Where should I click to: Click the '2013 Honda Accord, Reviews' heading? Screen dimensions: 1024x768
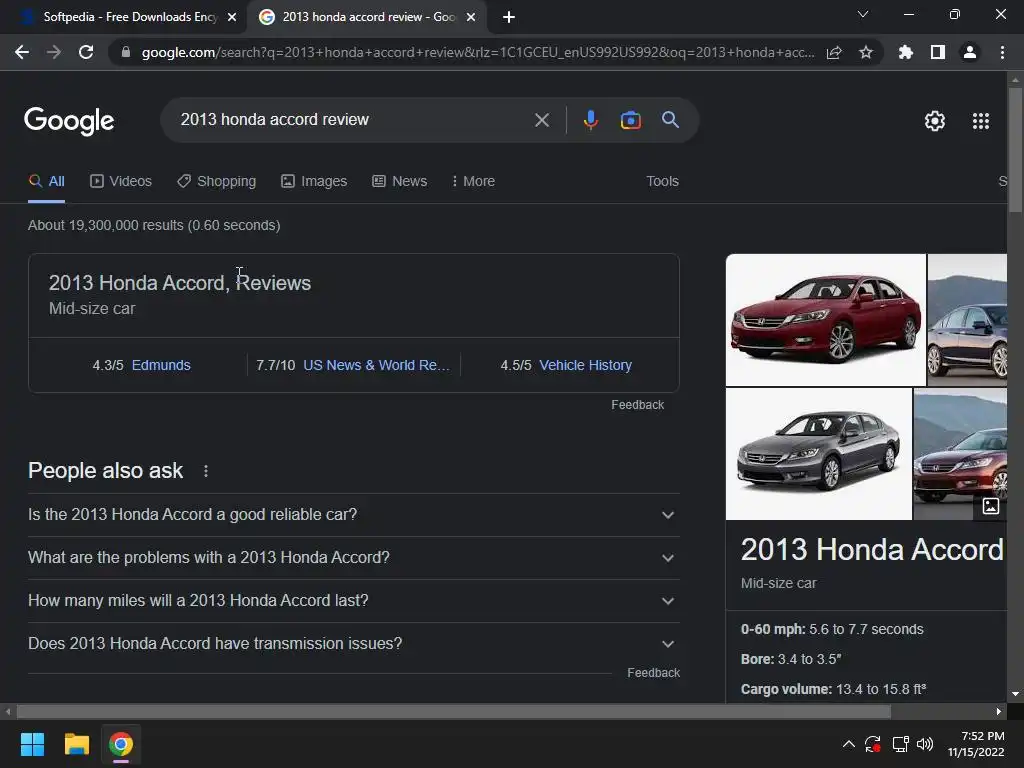coord(180,283)
